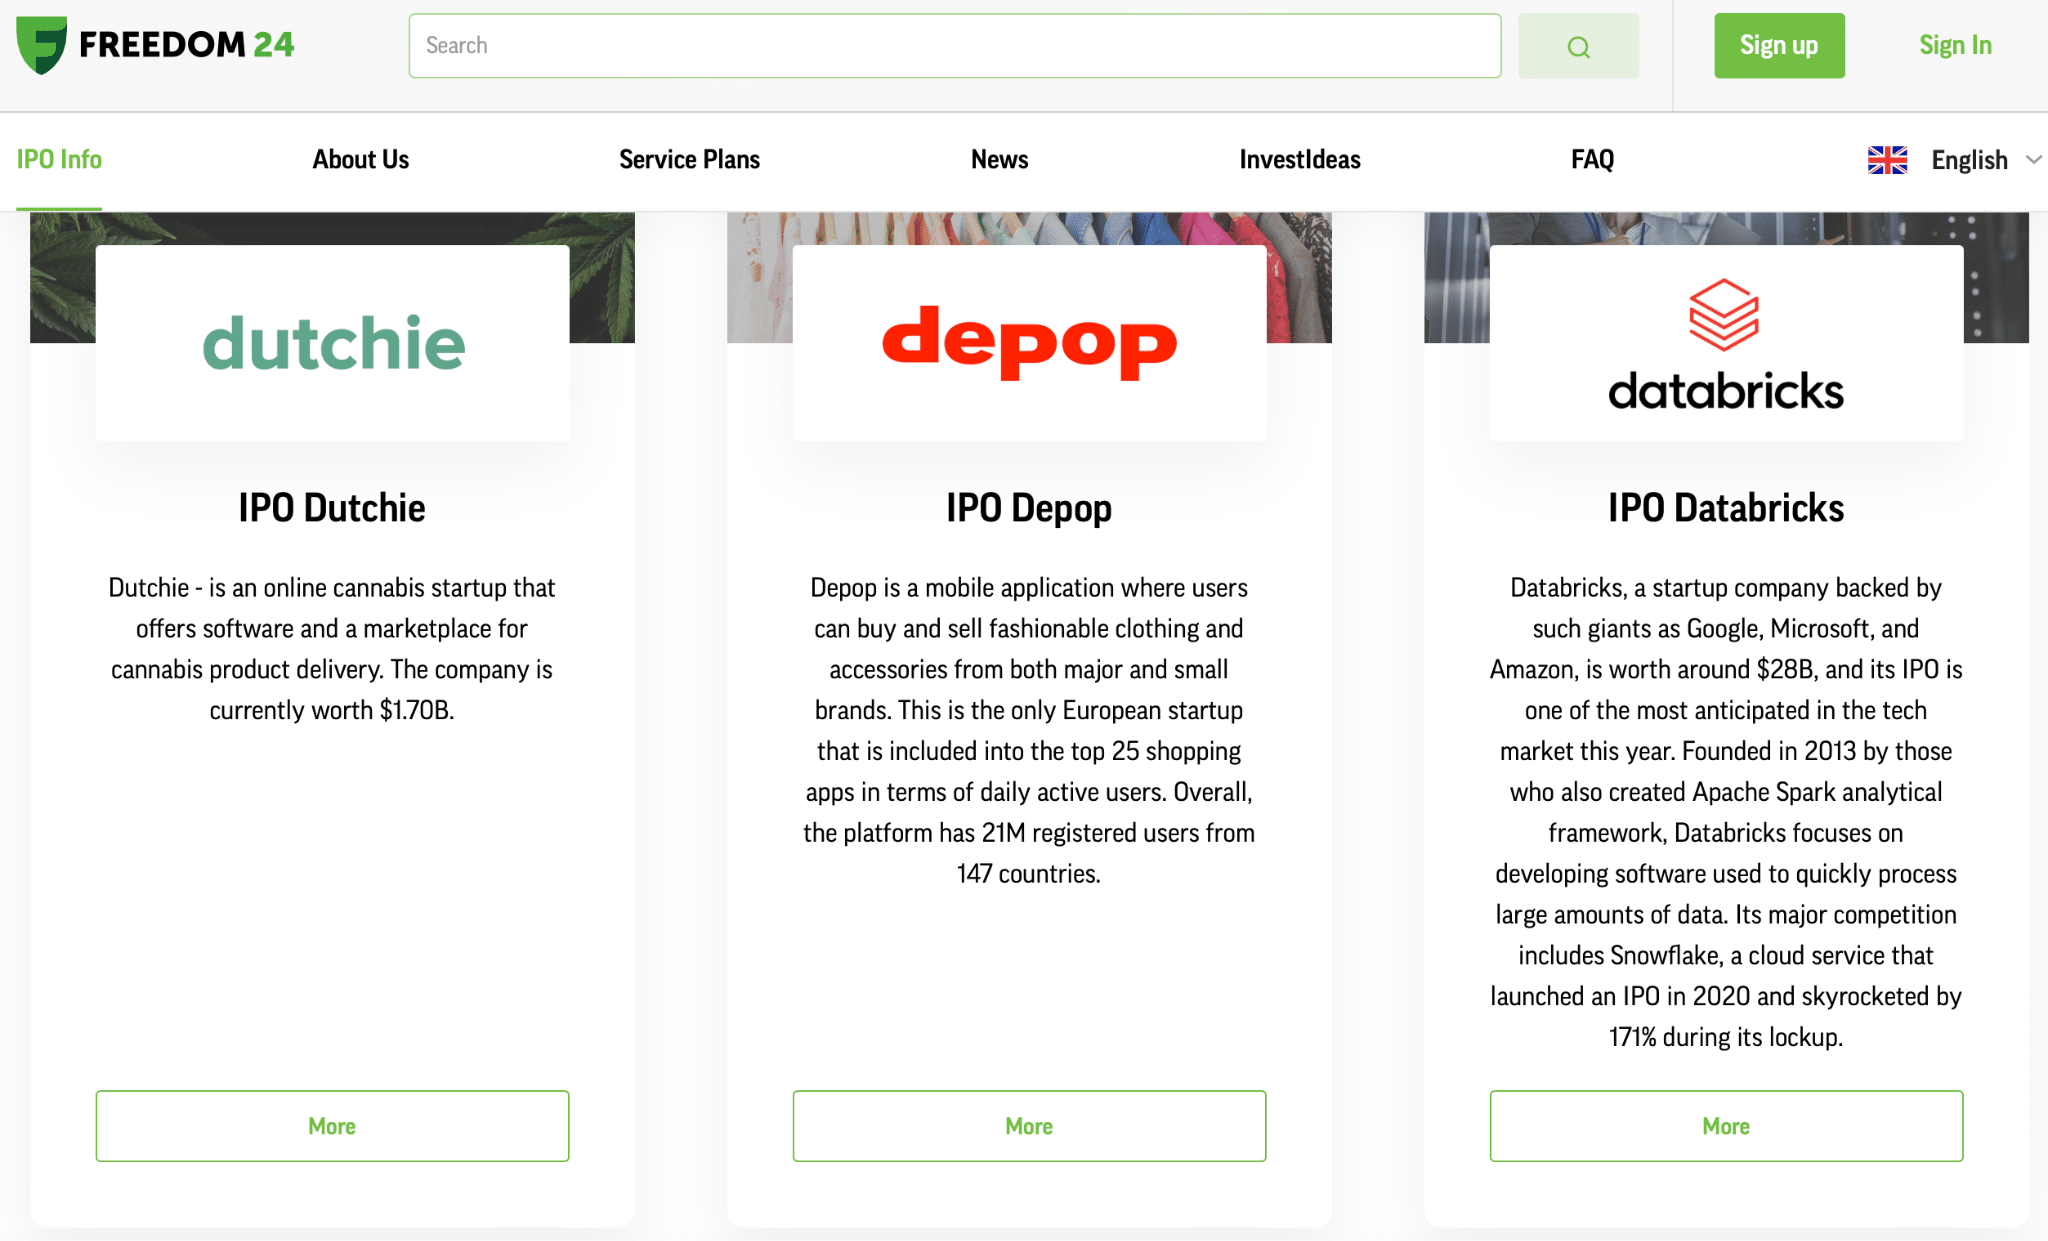Click the Dutchie company logo
Image resolution: width=2048 pixels, height=1241 pixels.
tap(333, 343)
